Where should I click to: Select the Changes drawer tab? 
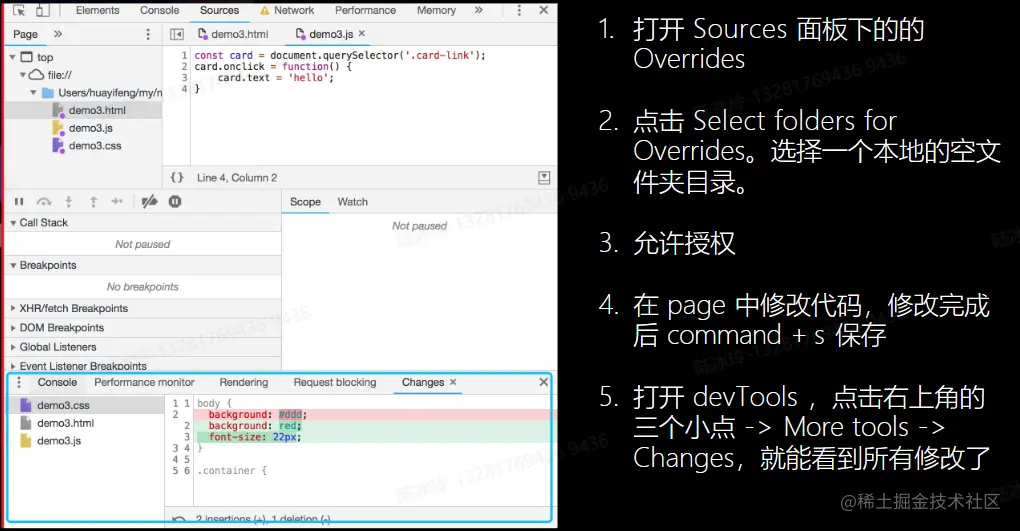click(x=423, y=383)
